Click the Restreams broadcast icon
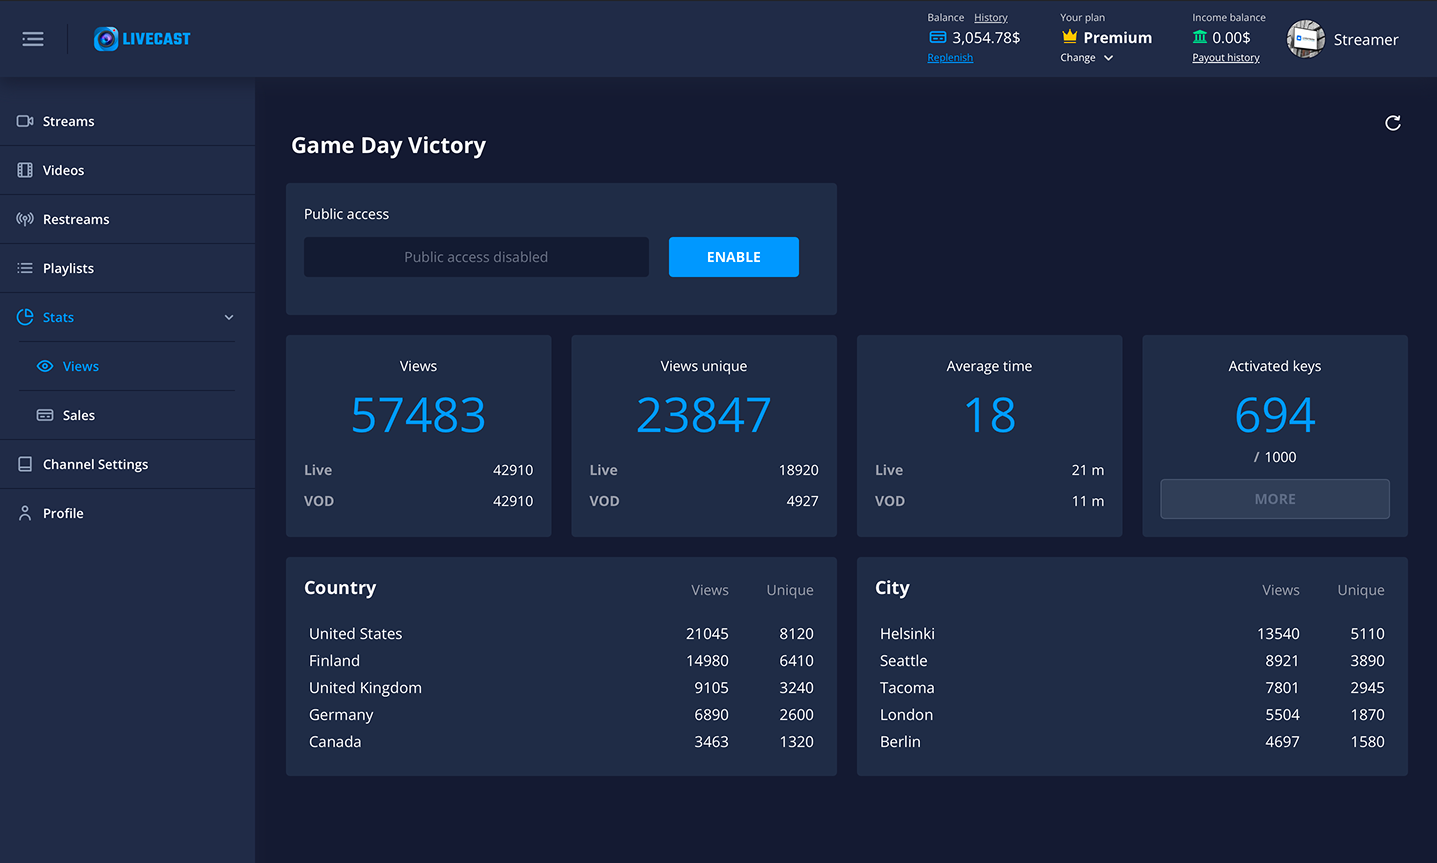Viewport: 1437px width, 863px height. tap(23, 219)
